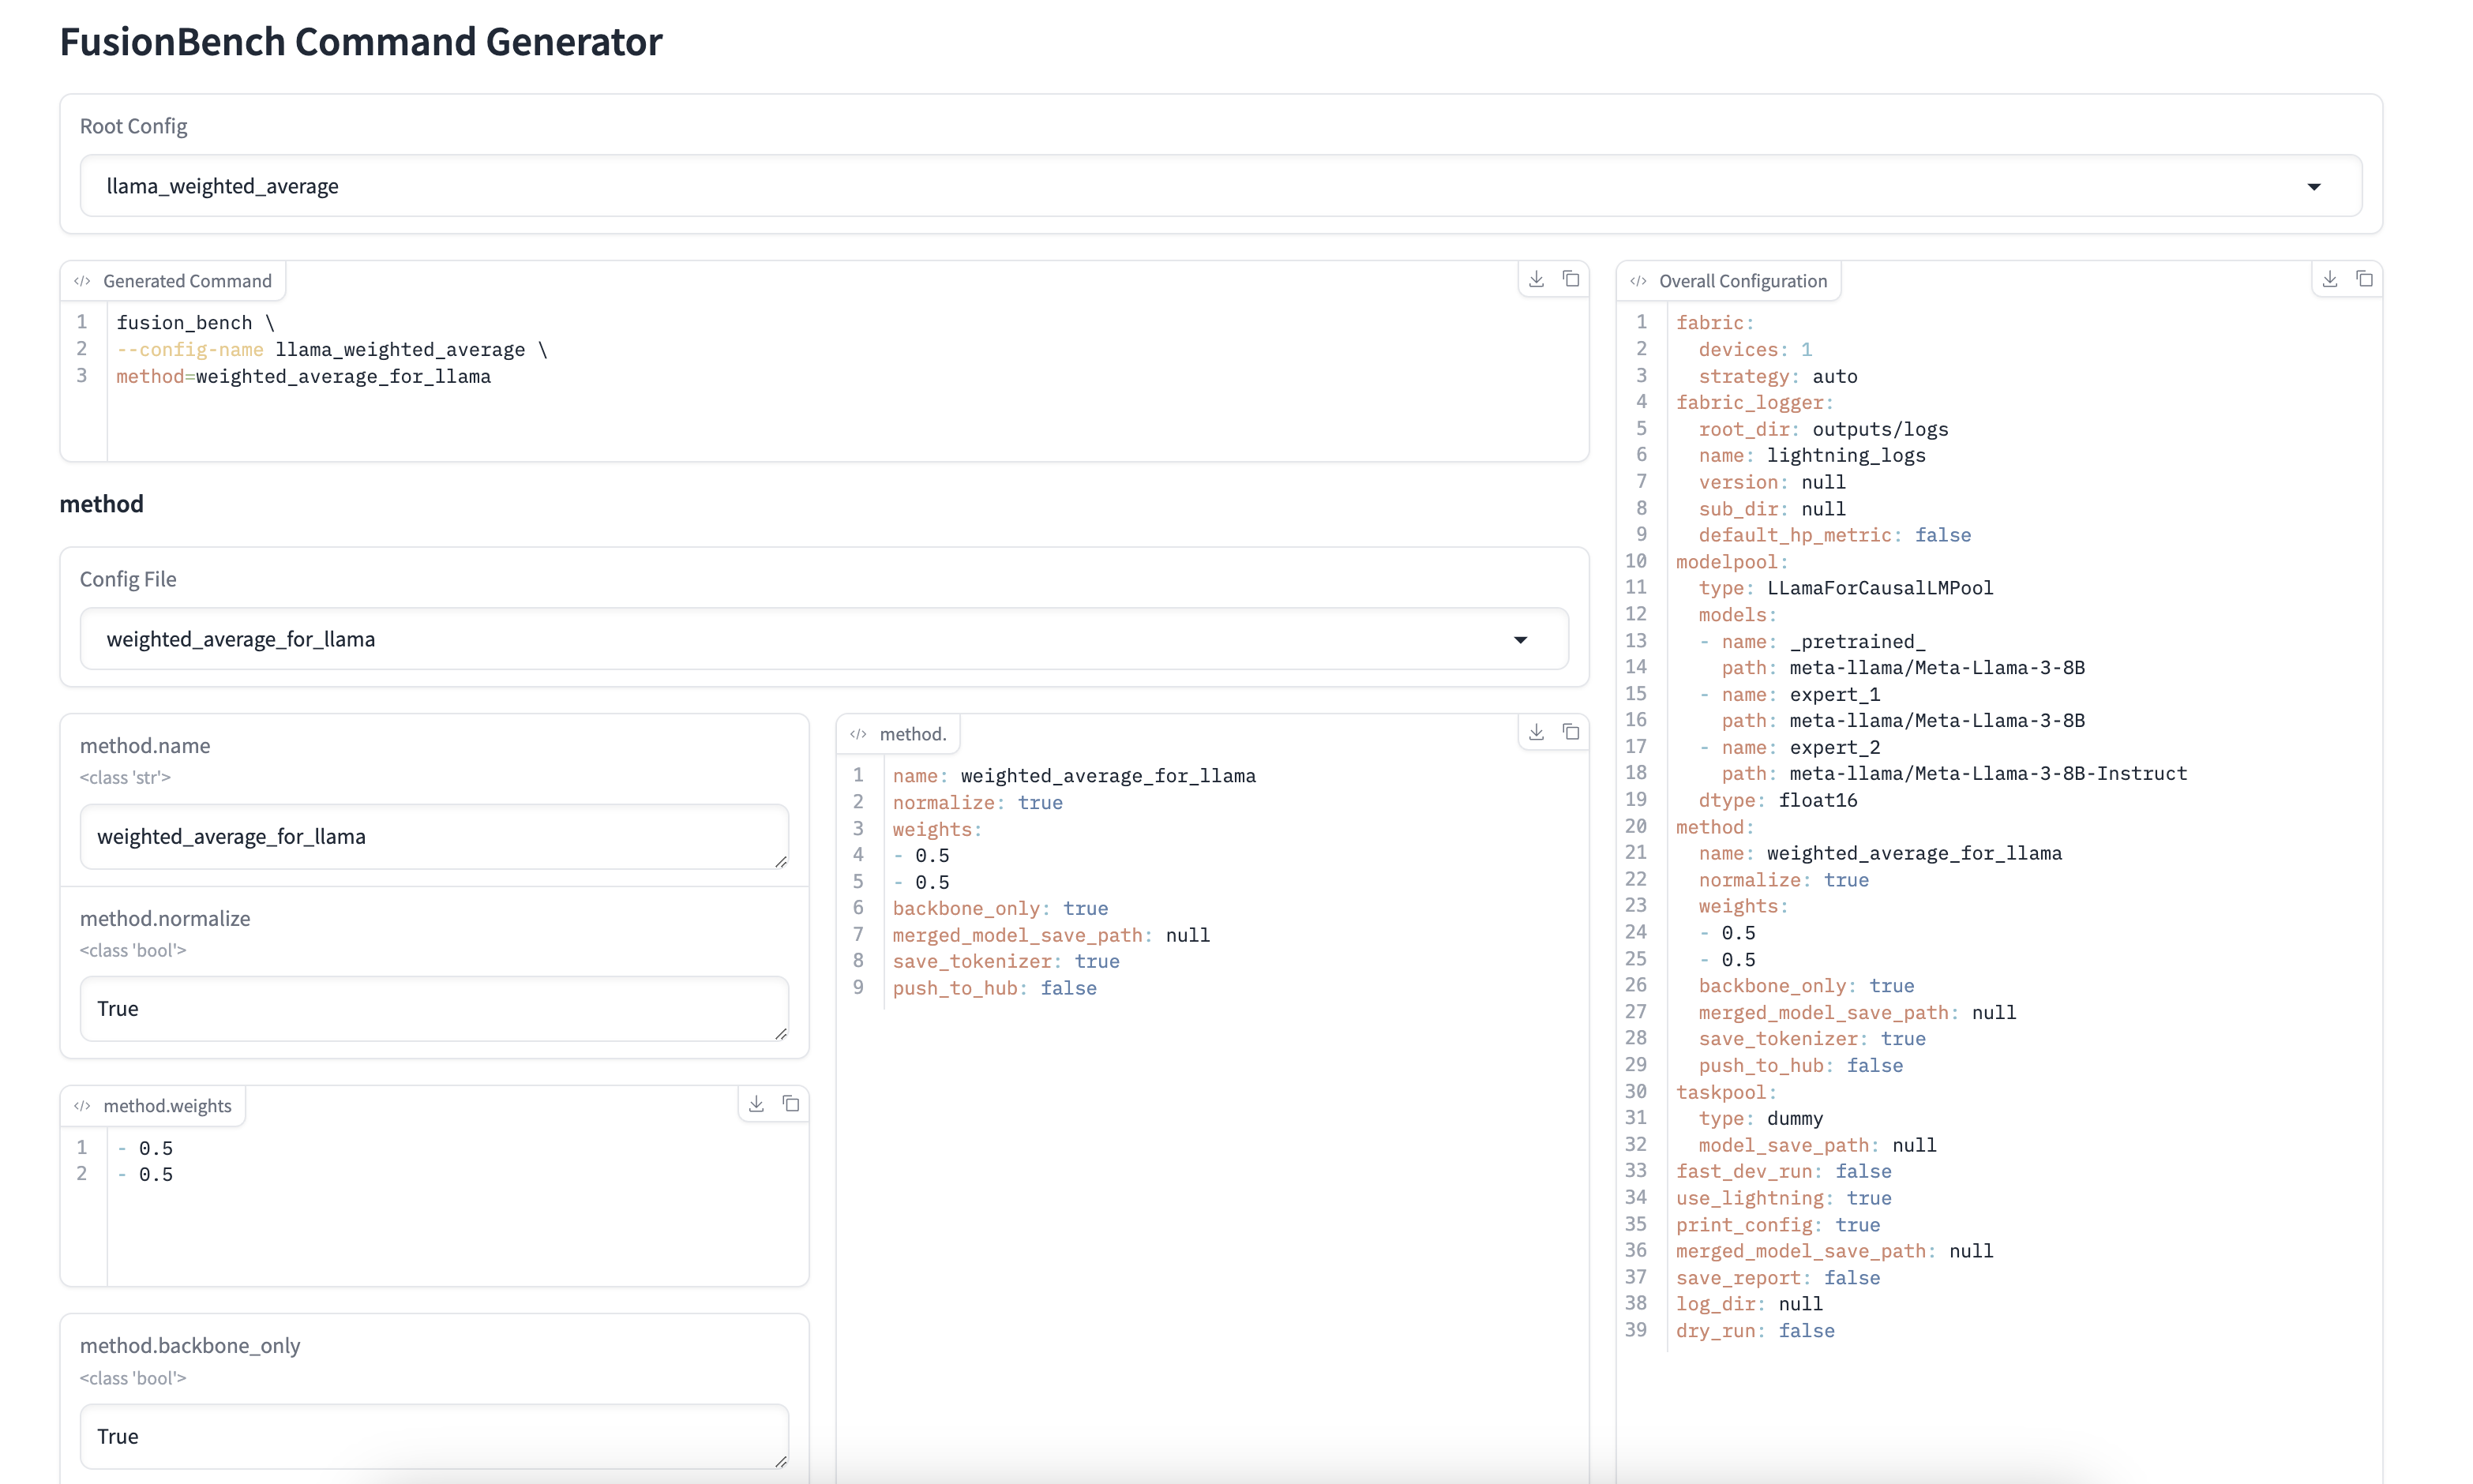The image size is (2473, 1484).
Task: Click the Config File label
Action: (x=128, y=579)
